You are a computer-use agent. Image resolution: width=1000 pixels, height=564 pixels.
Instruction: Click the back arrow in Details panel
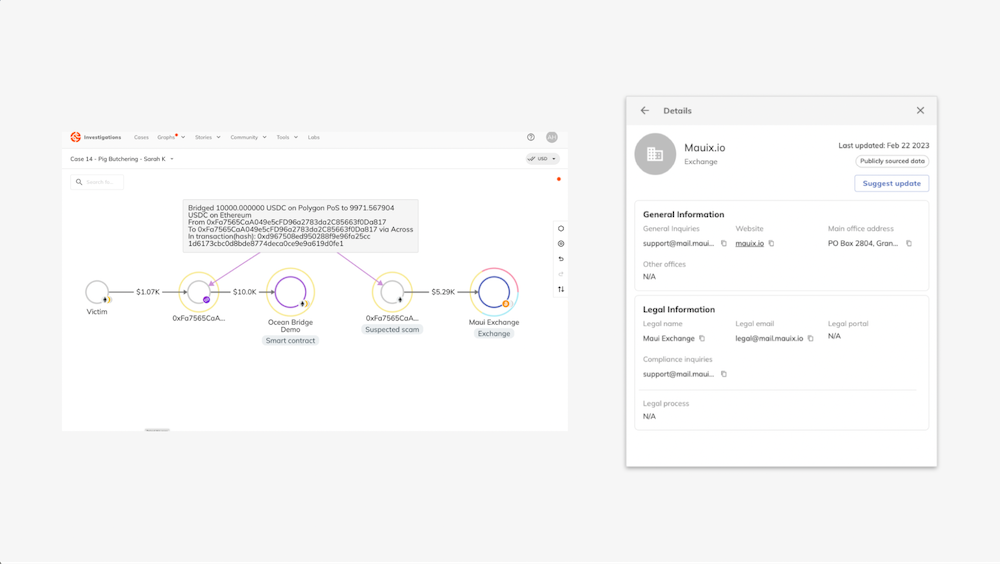645,111
